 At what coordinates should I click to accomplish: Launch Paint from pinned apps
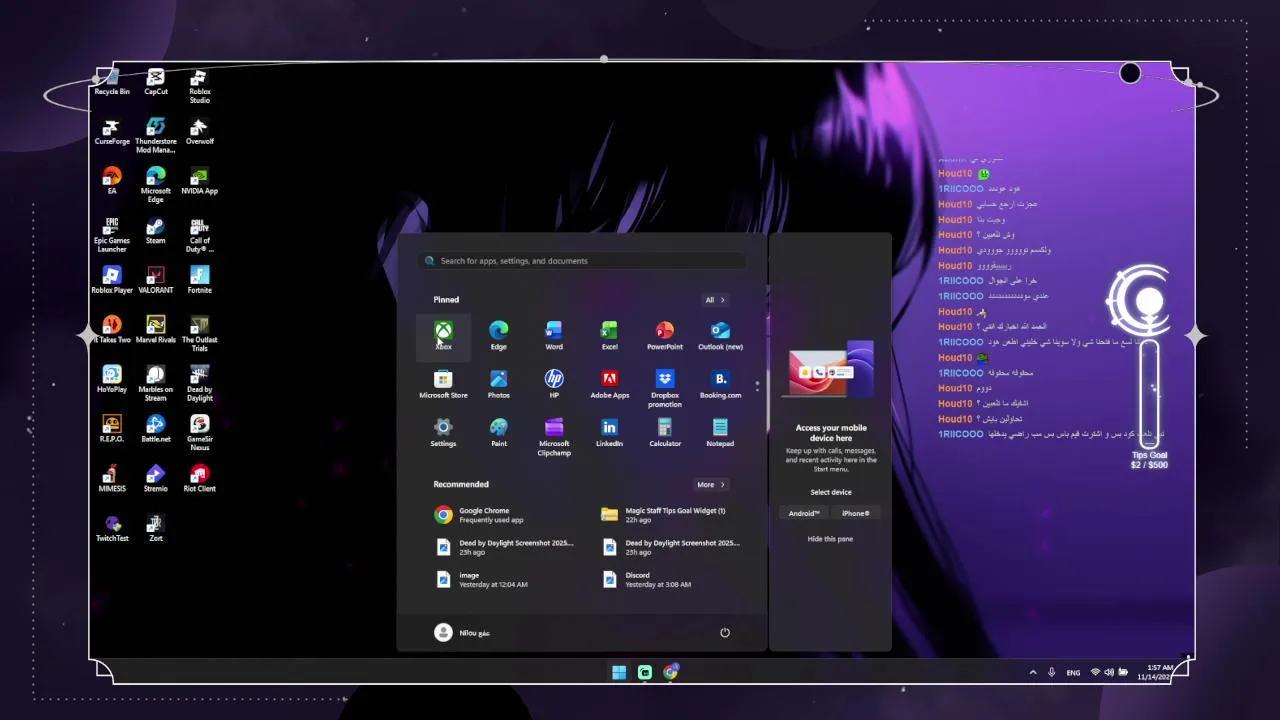click(498, 433)
